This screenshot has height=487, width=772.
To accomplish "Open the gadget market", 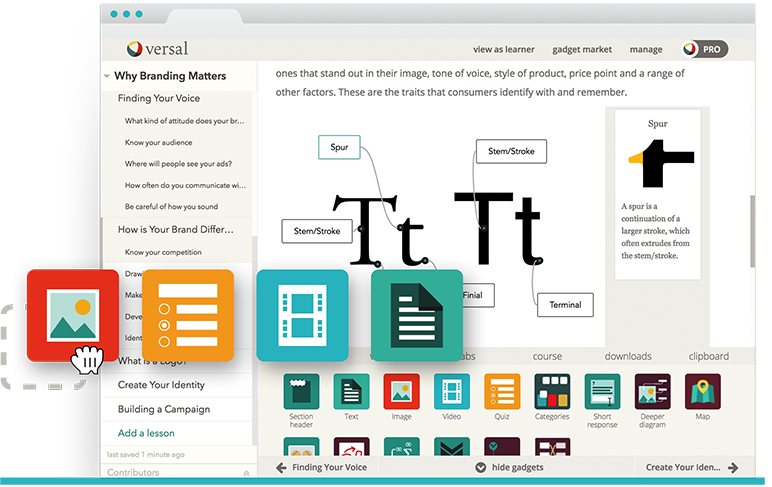I will (x=582, y=50).
